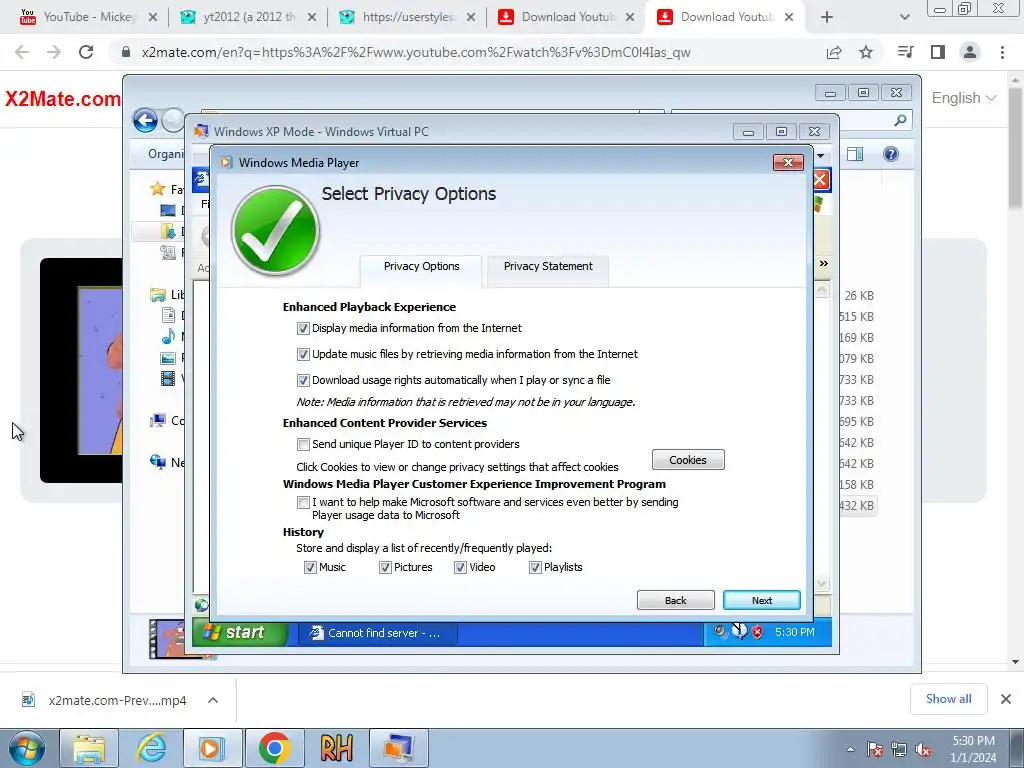Click the Favorites star icon in Explorer
This screenshot has height=768, width=1024.
coord(157,189)
